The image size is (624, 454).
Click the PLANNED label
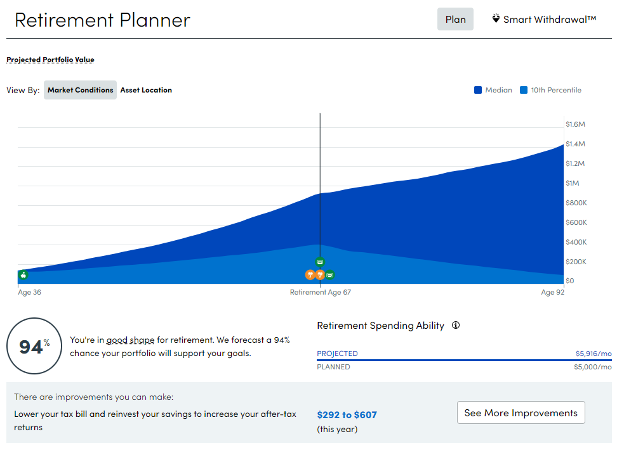point(333,366)
